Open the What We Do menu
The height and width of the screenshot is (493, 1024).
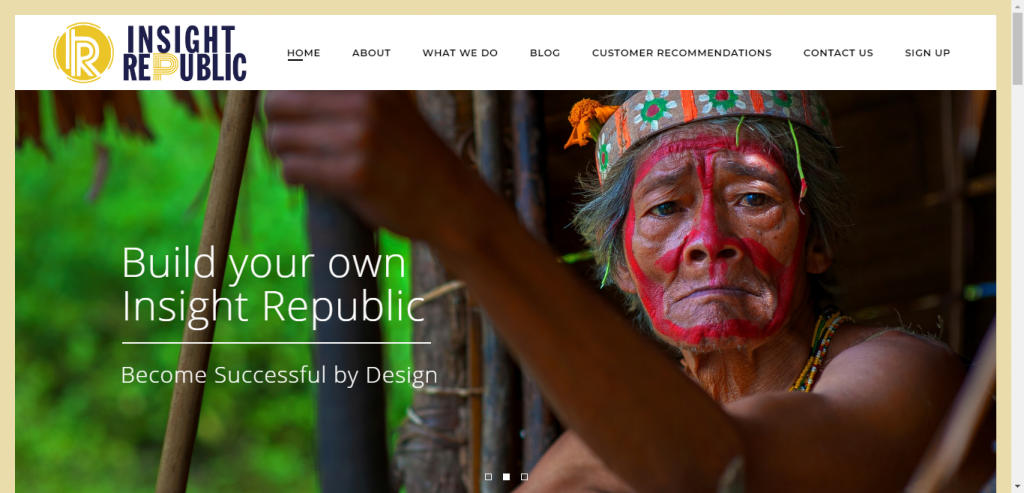click(x=460, y=53)
